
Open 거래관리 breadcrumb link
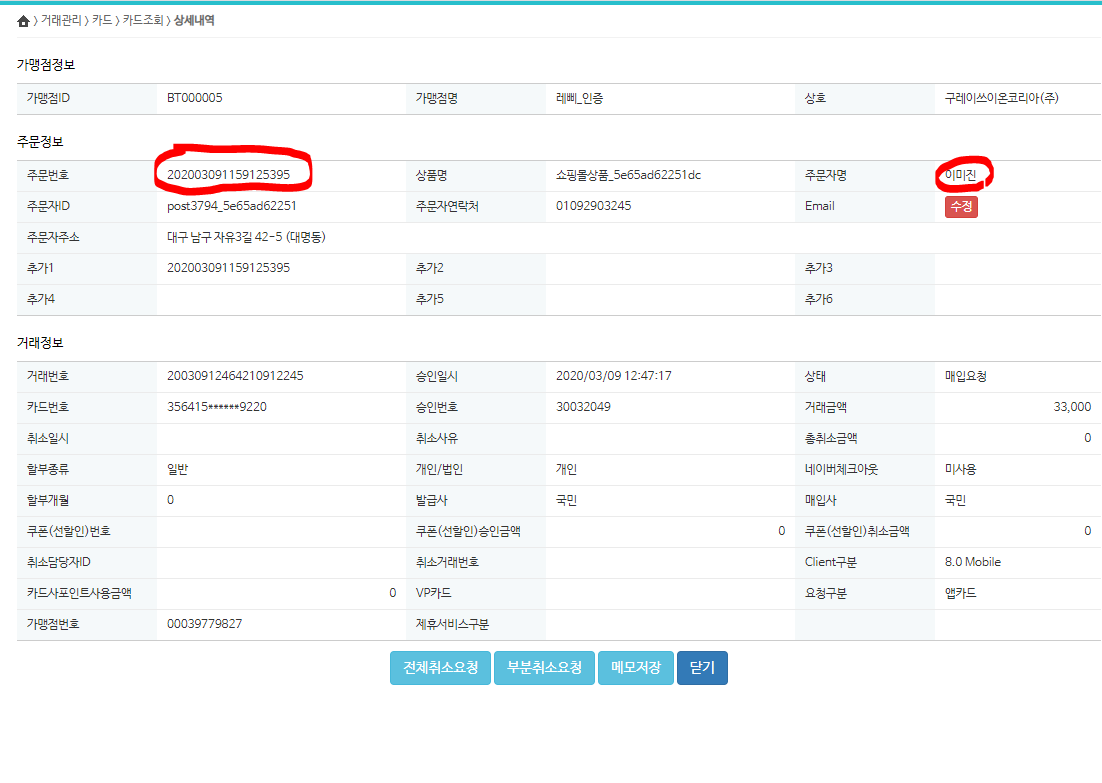(60, 20)
